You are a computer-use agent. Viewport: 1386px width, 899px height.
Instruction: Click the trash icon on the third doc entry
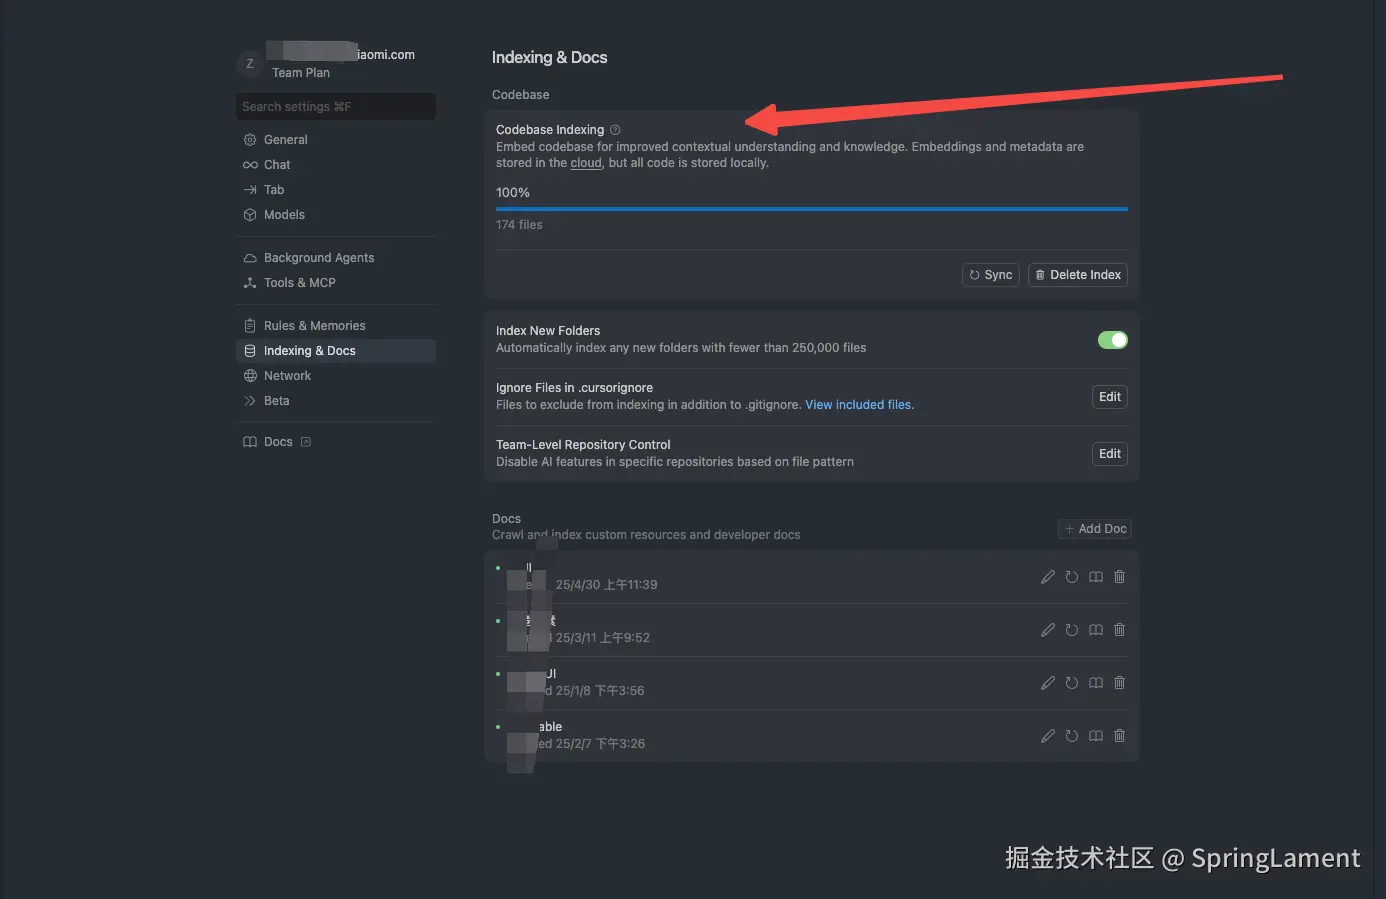point(1119,683)
